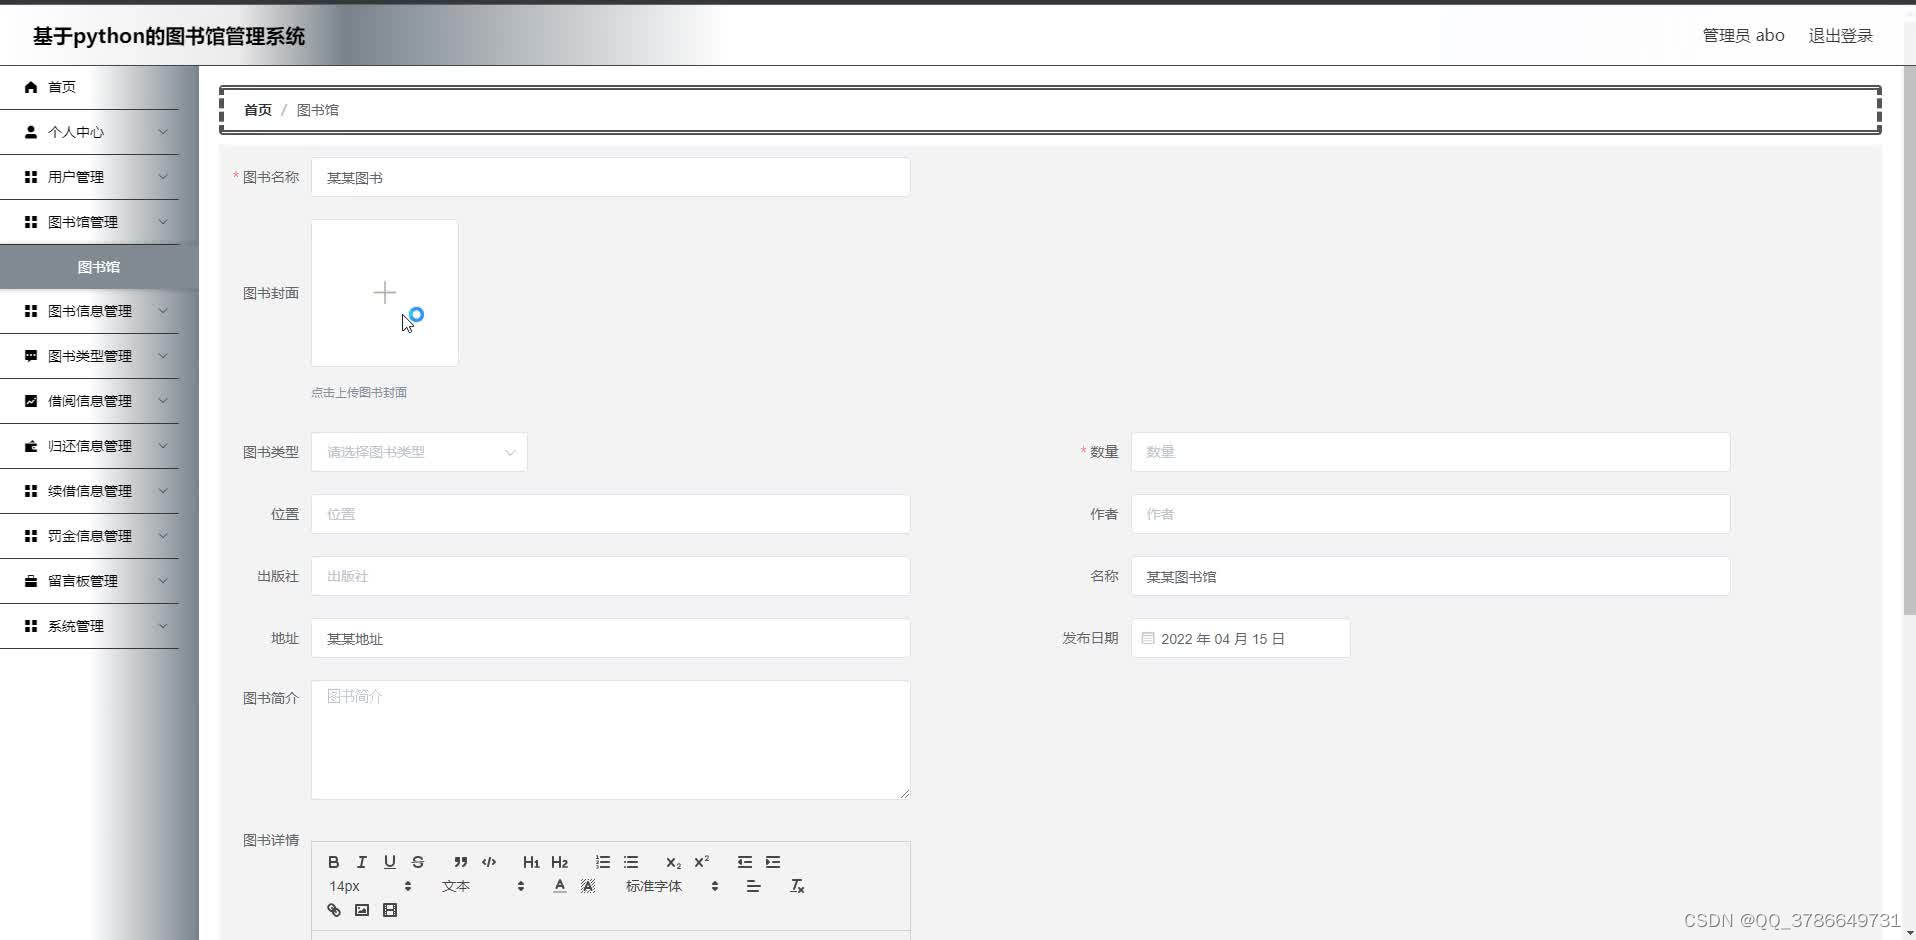This screenshot has width=1916, height=940.
Task: Open the text alignment options
Action: [x=753, y=886]
